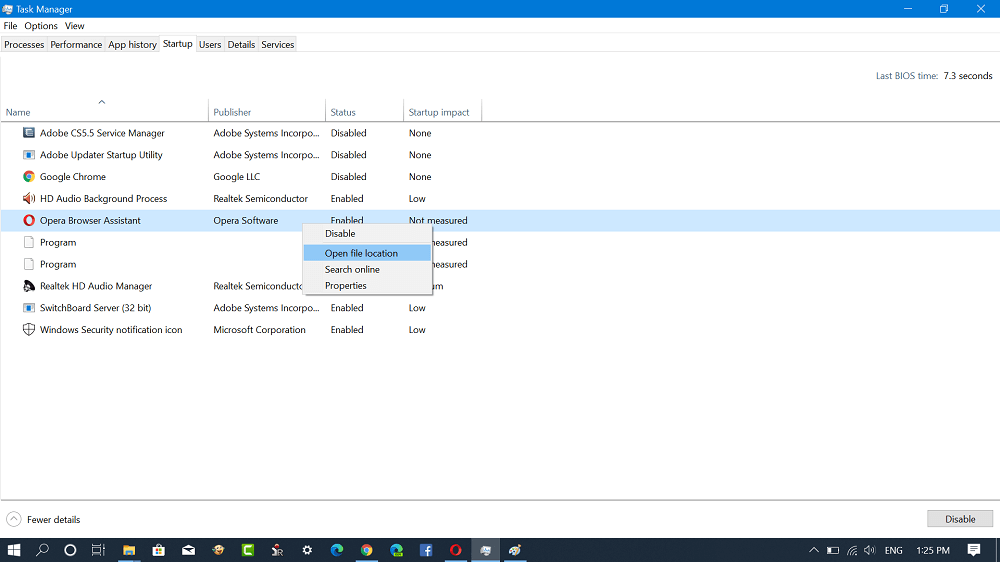
Task: Open the green Camtasia taskbar icon
Action: point(248,550)
